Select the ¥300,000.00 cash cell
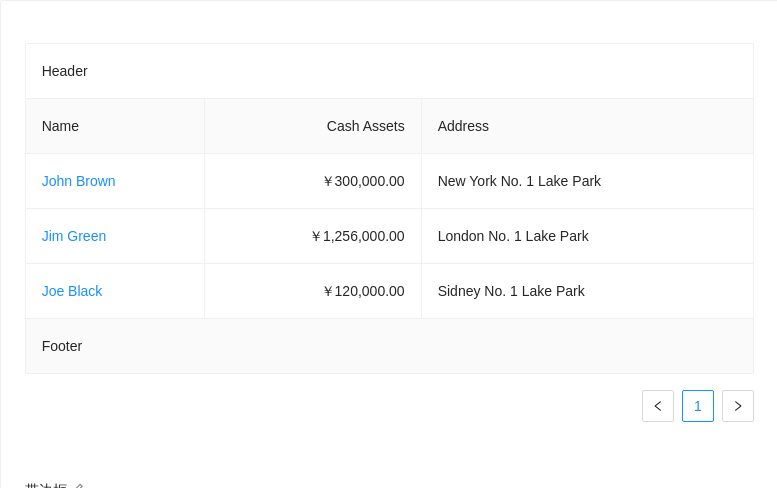 click(363, 181)
